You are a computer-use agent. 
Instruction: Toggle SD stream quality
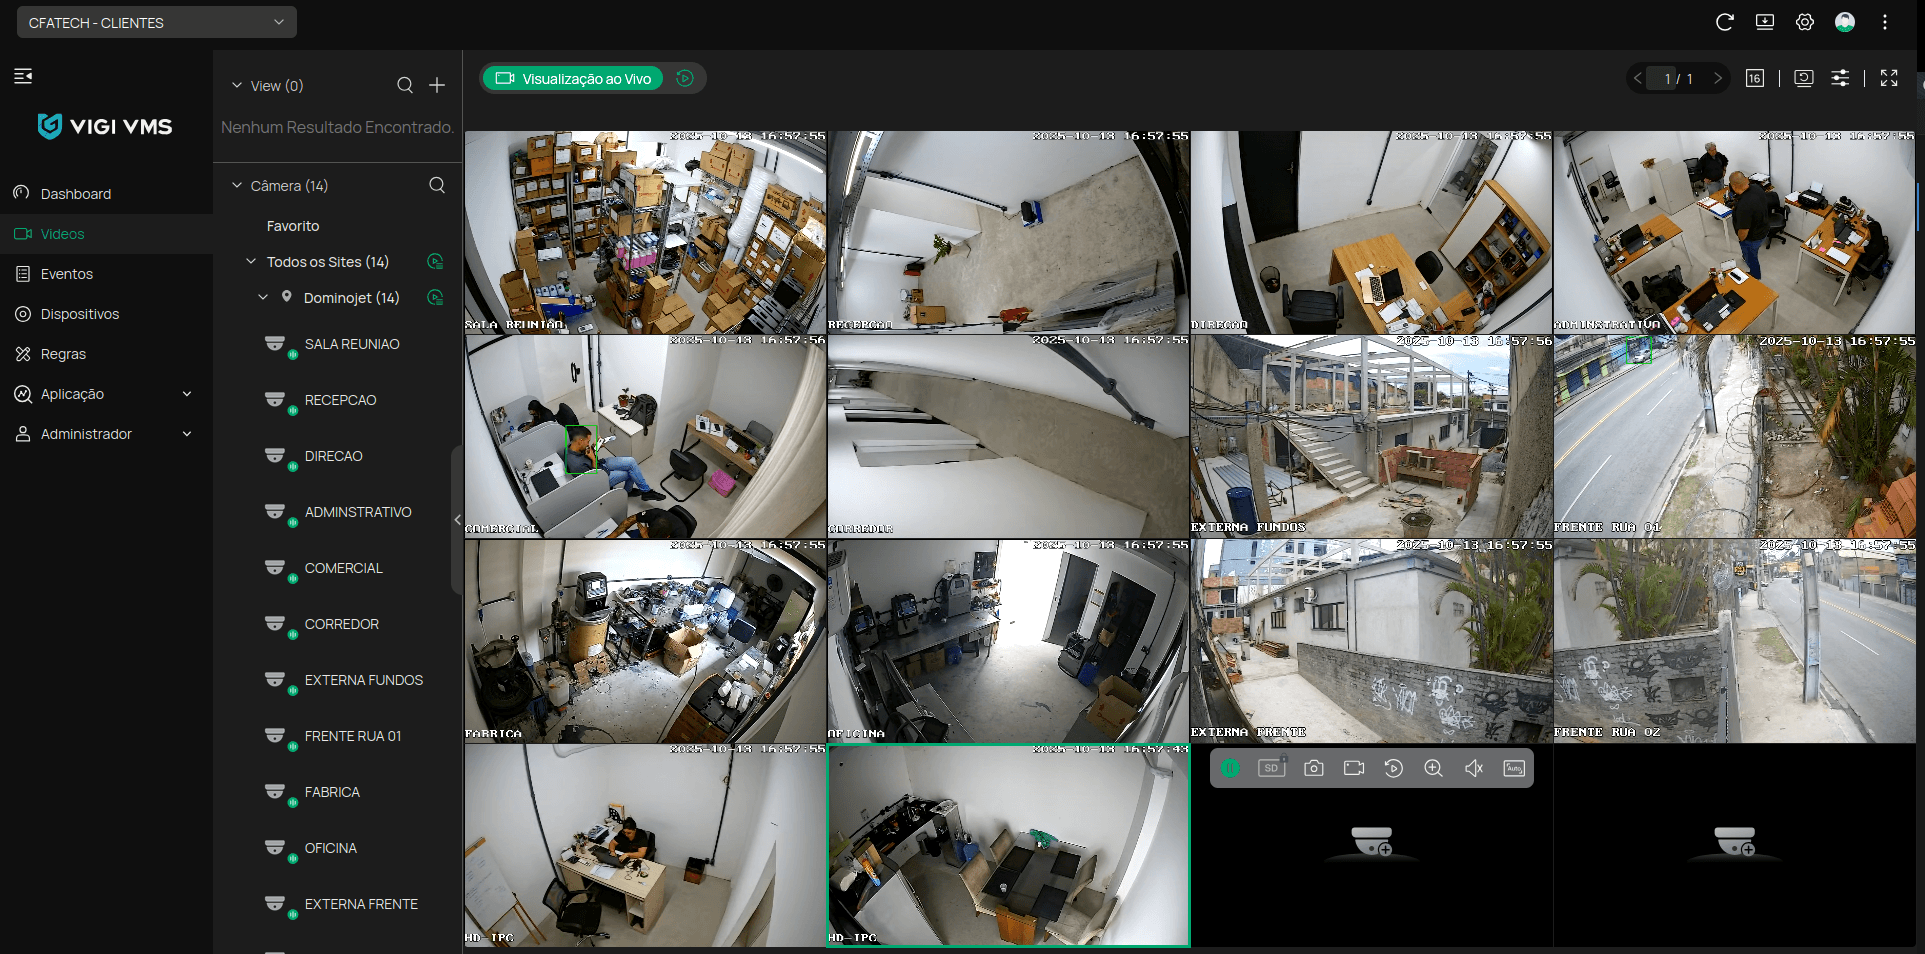point(1271,768)
